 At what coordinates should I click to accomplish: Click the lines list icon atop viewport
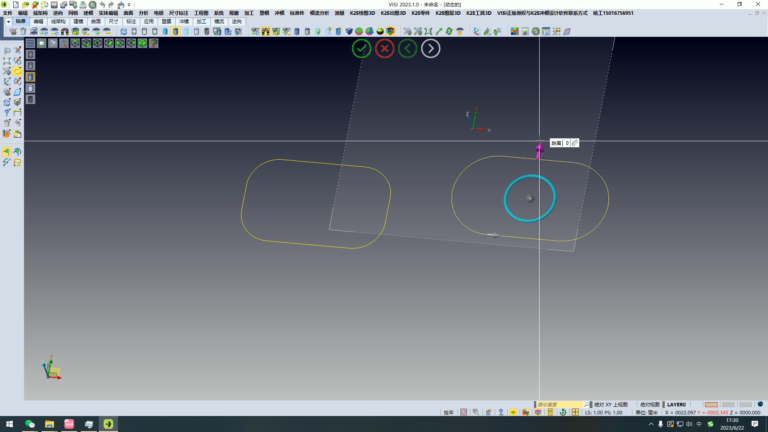(x=30, y=43)
